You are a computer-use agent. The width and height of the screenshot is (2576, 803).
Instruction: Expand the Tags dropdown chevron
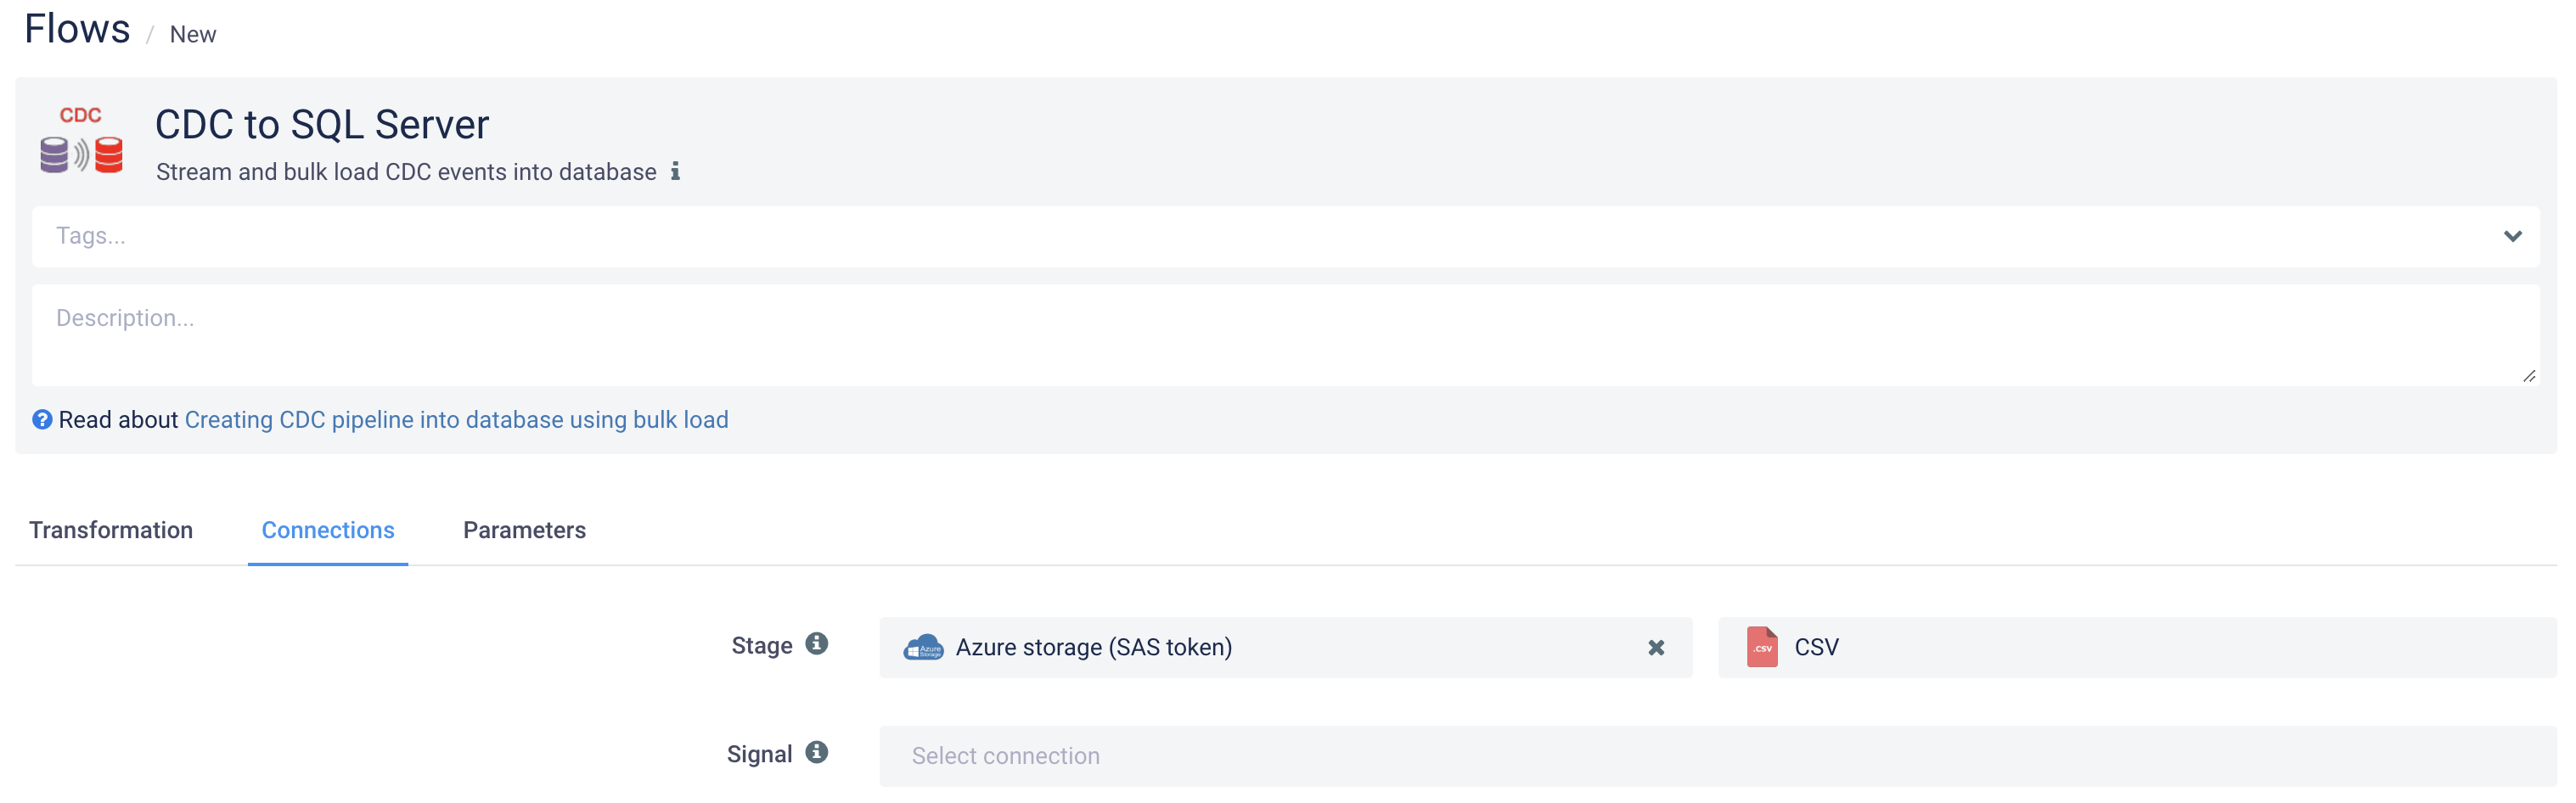(x=2512, y=237)
